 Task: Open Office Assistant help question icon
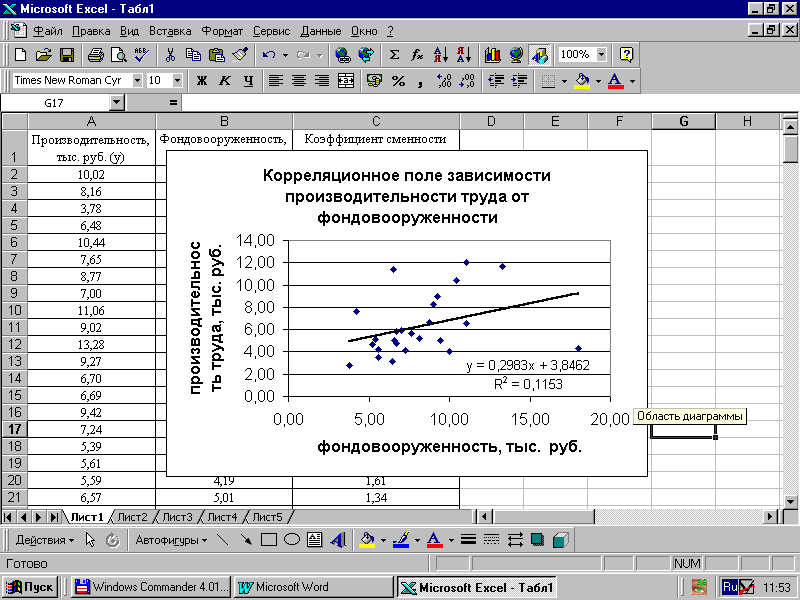point(626,55)
